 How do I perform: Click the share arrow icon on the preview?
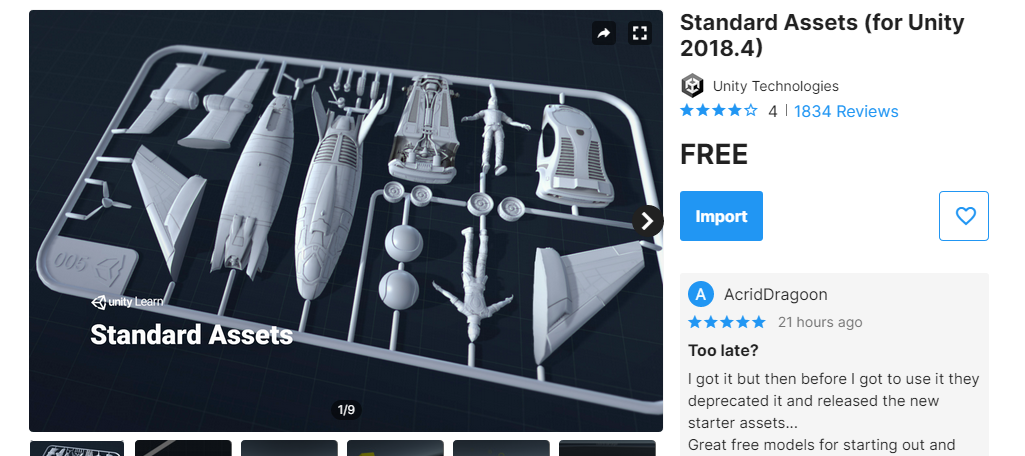point(604,33)
